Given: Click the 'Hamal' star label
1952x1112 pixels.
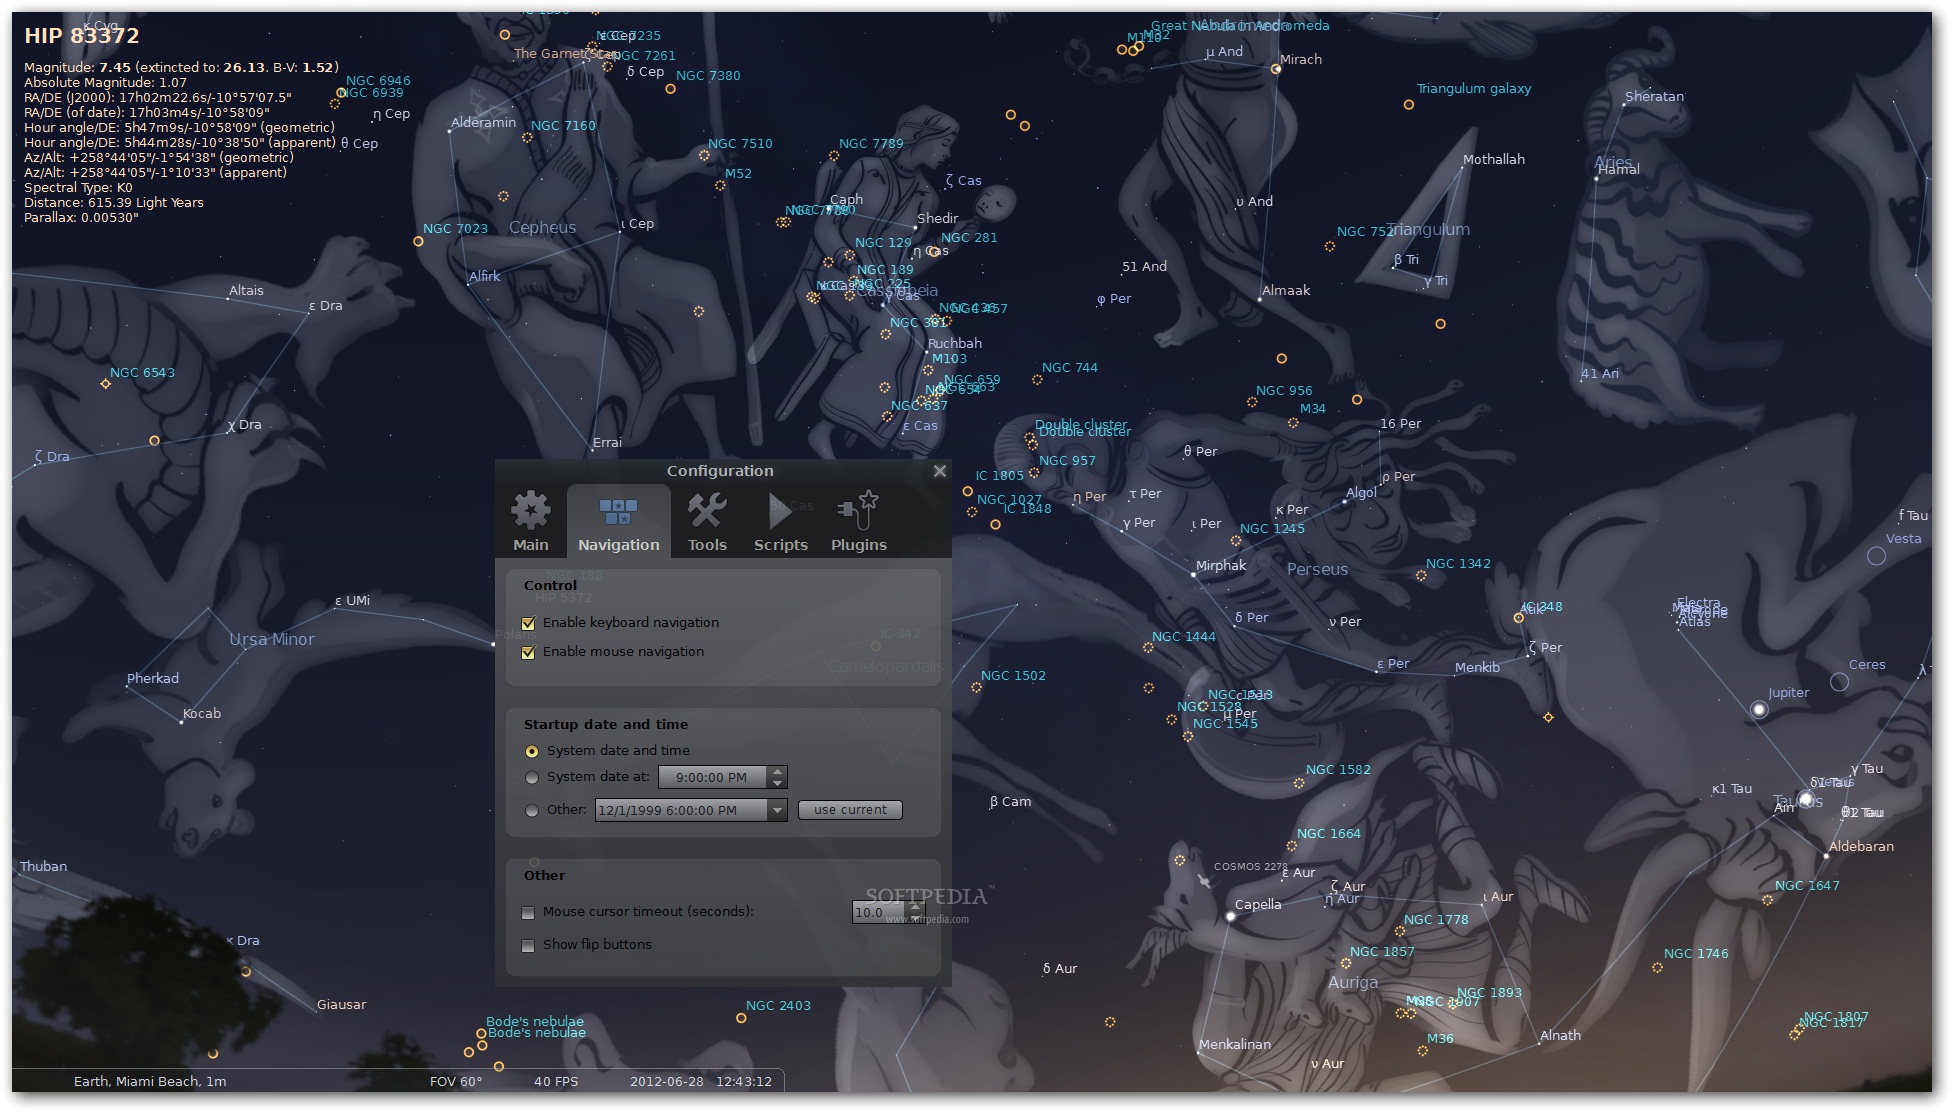Looking at the screenshot, I should coord(1619,169).
